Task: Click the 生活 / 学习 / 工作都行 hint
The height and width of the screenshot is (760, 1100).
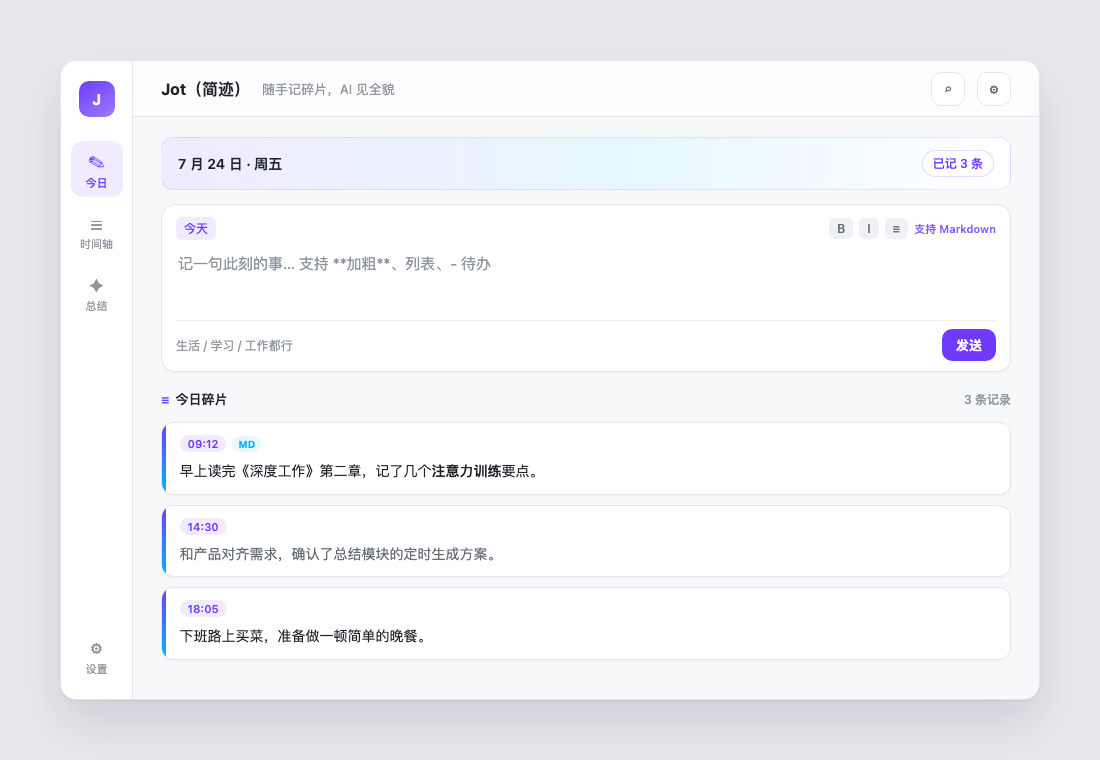Action: (x=234, y=345)
